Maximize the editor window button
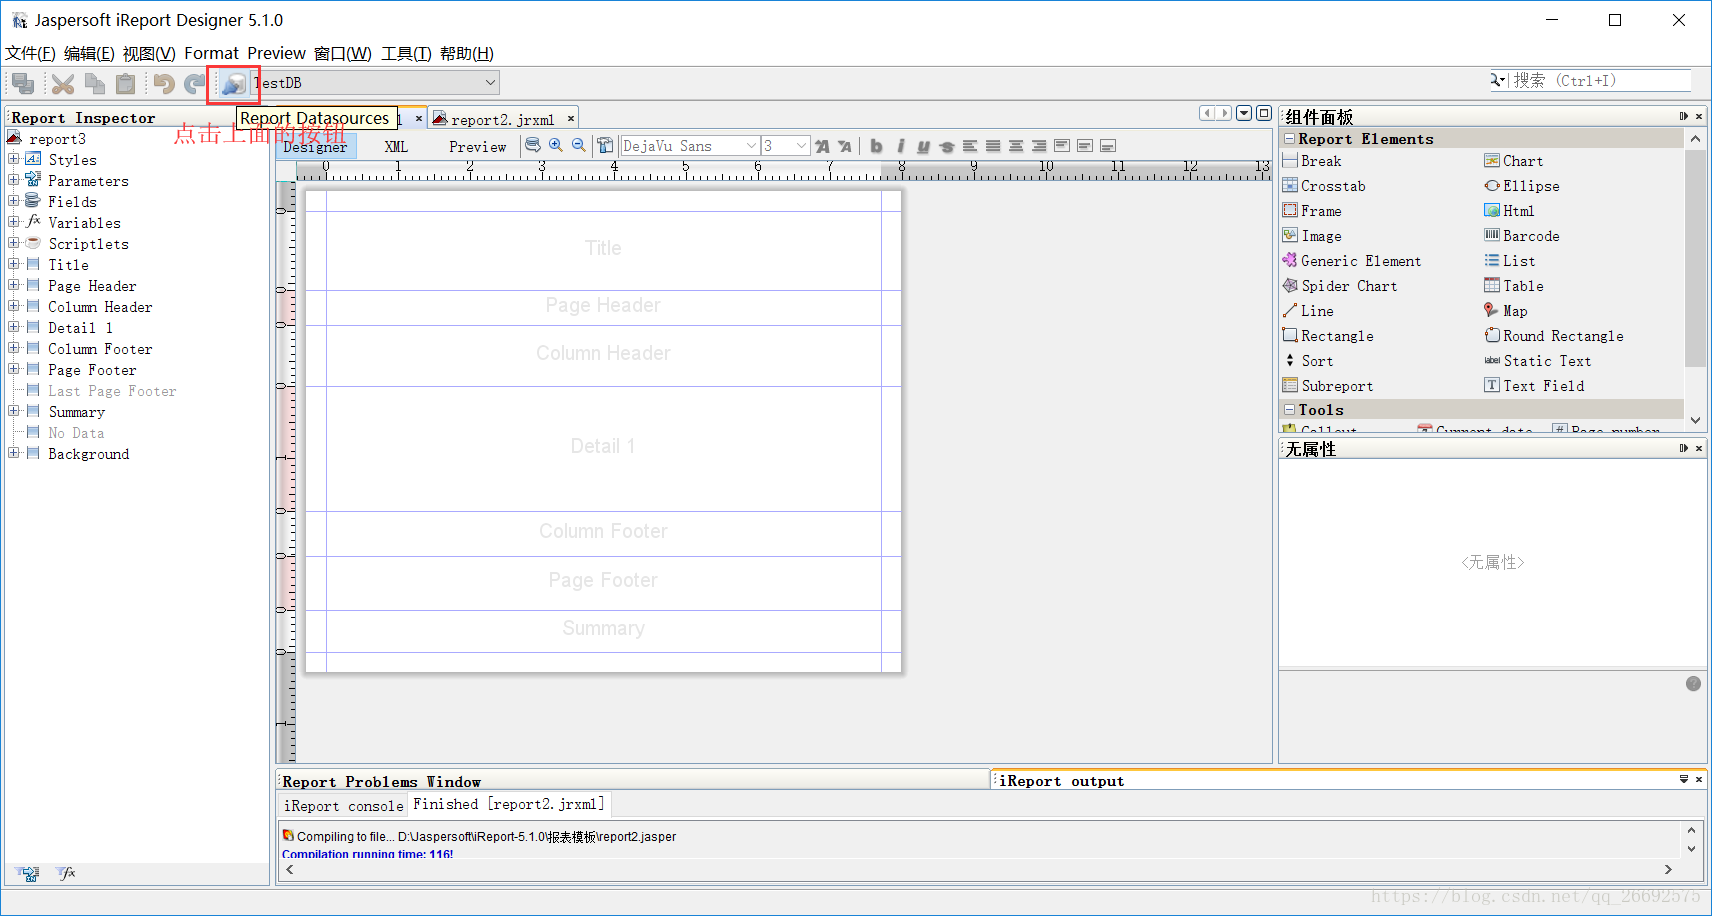1712x916 pixels. pos(1264,113)
